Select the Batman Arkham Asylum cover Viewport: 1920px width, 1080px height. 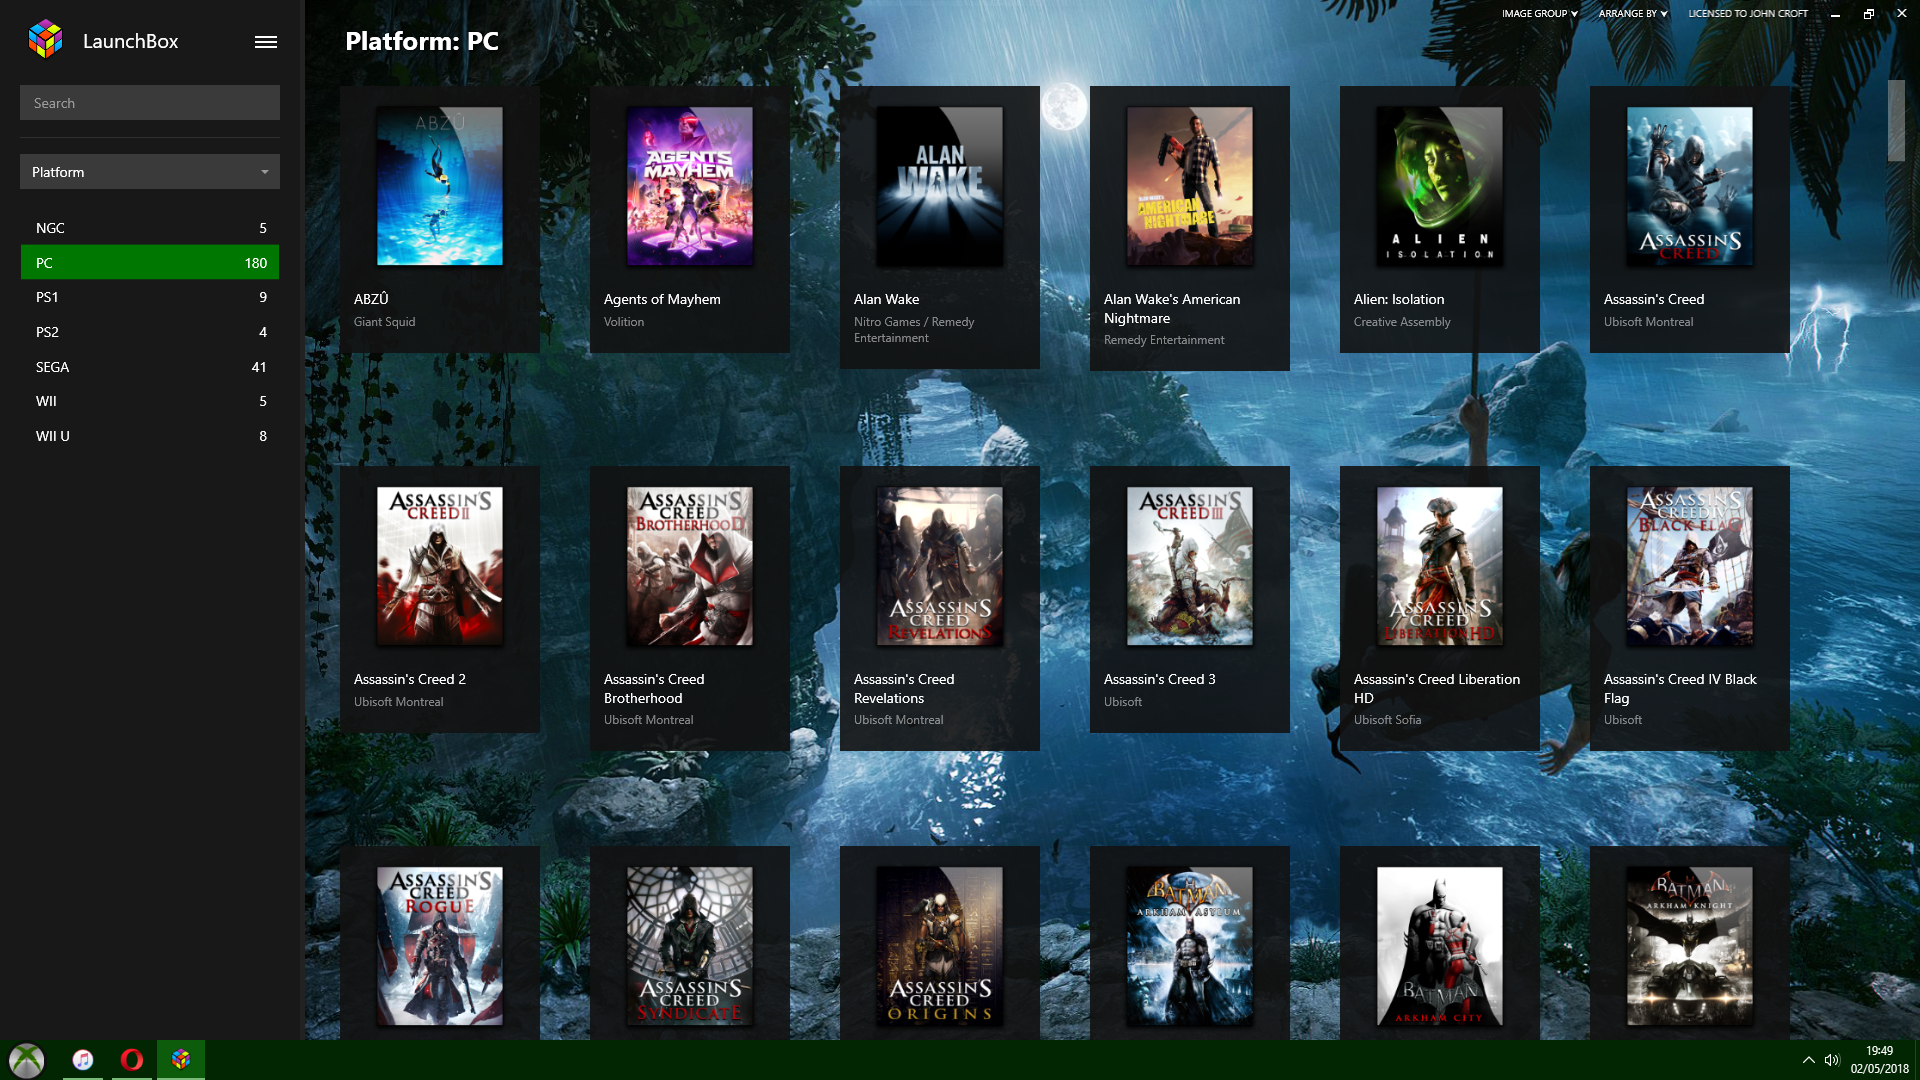coord(1190,946)
